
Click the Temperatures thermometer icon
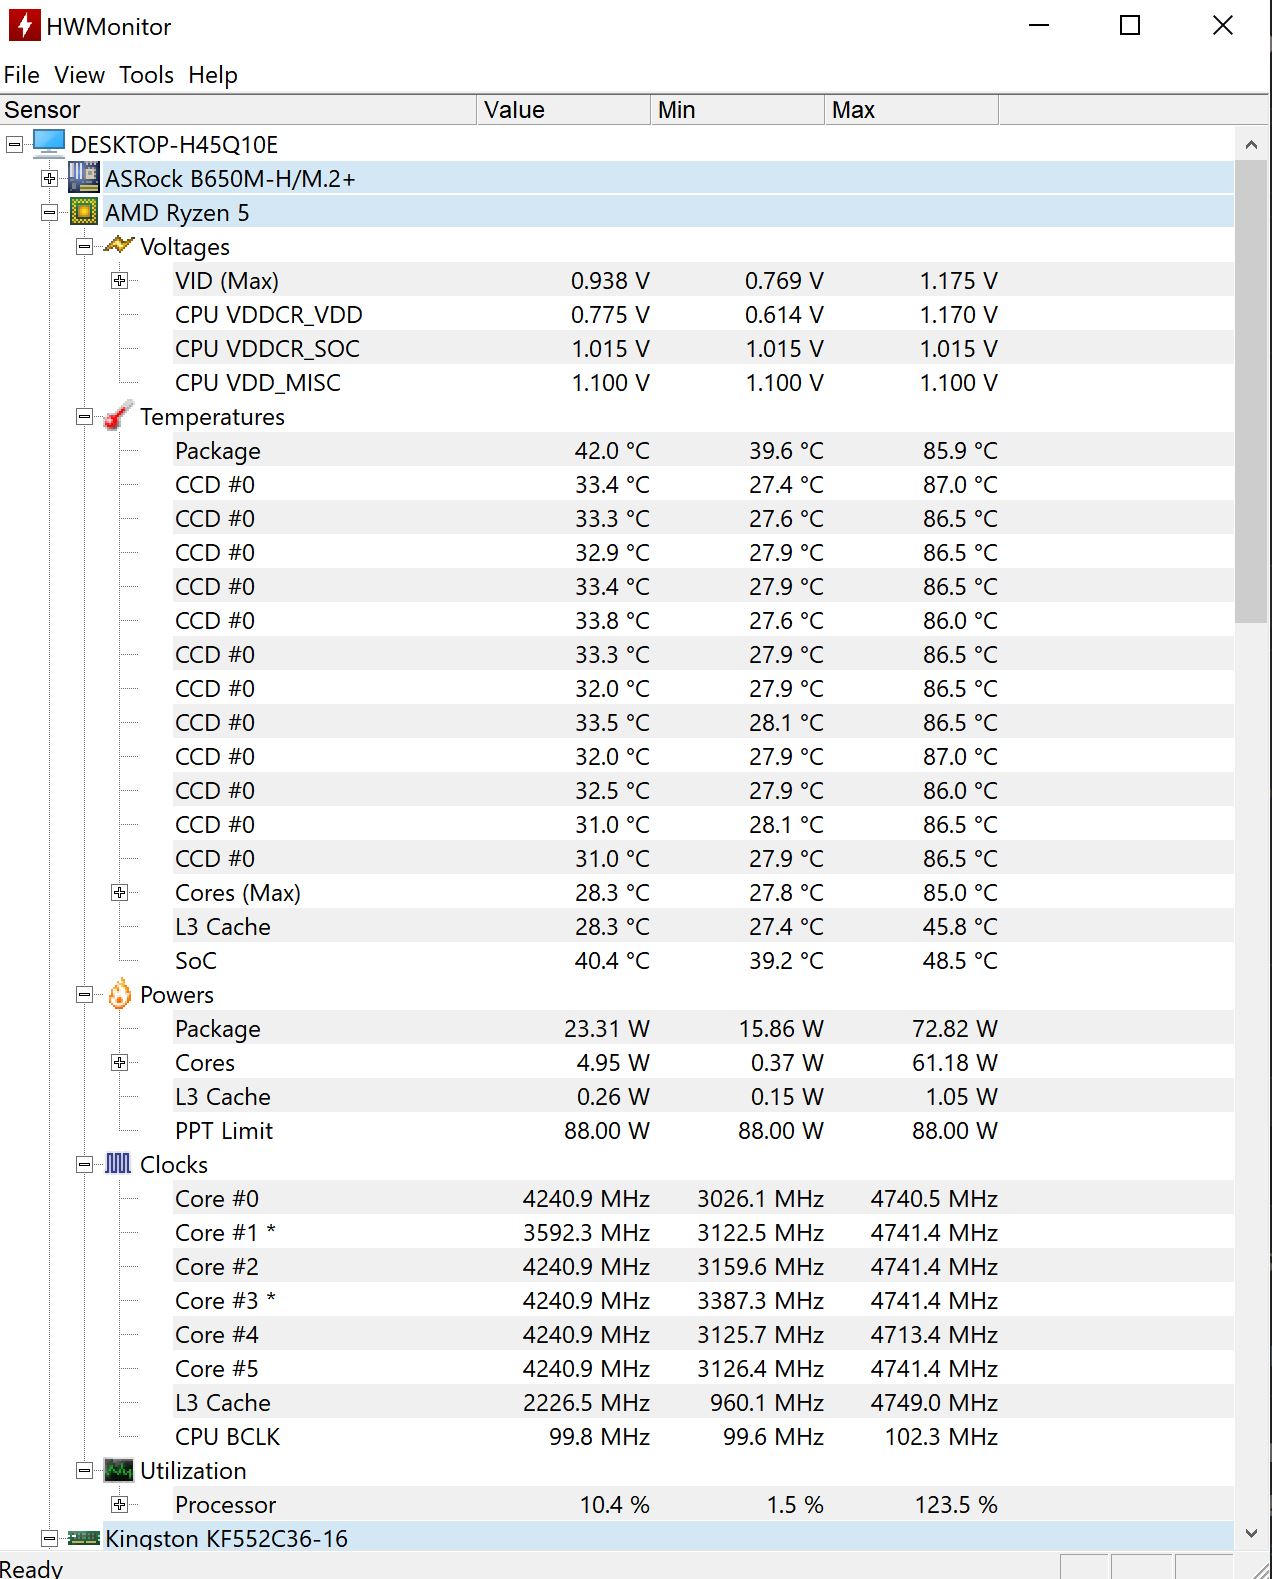tap(119, 415)
